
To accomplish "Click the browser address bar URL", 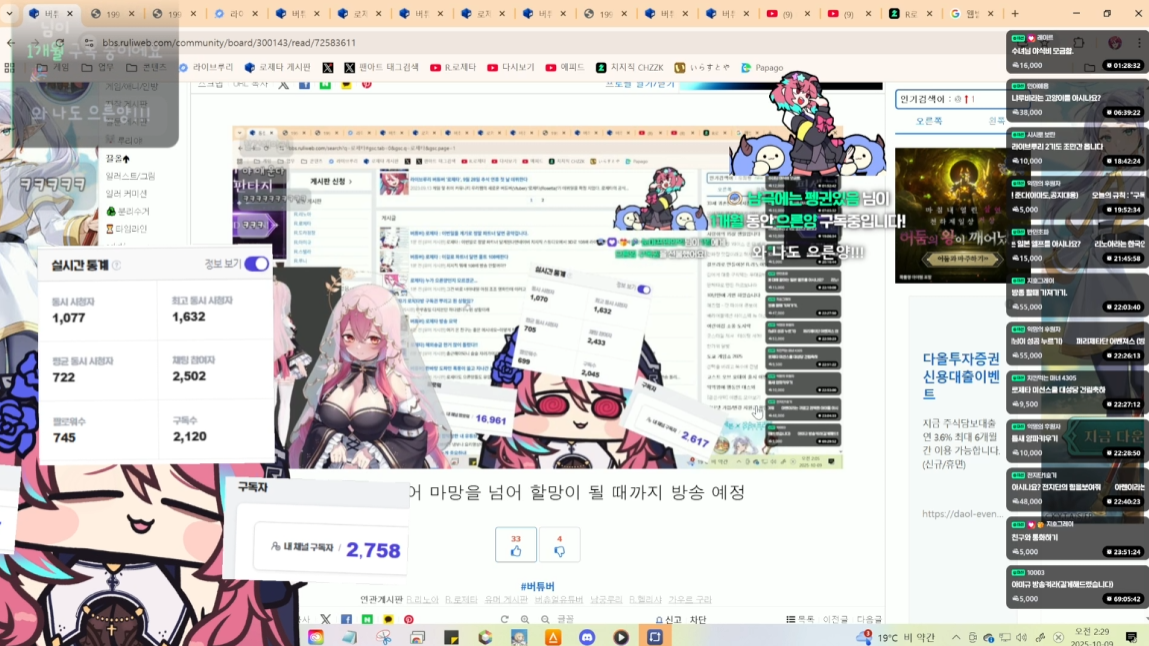I will click(228, 43).
